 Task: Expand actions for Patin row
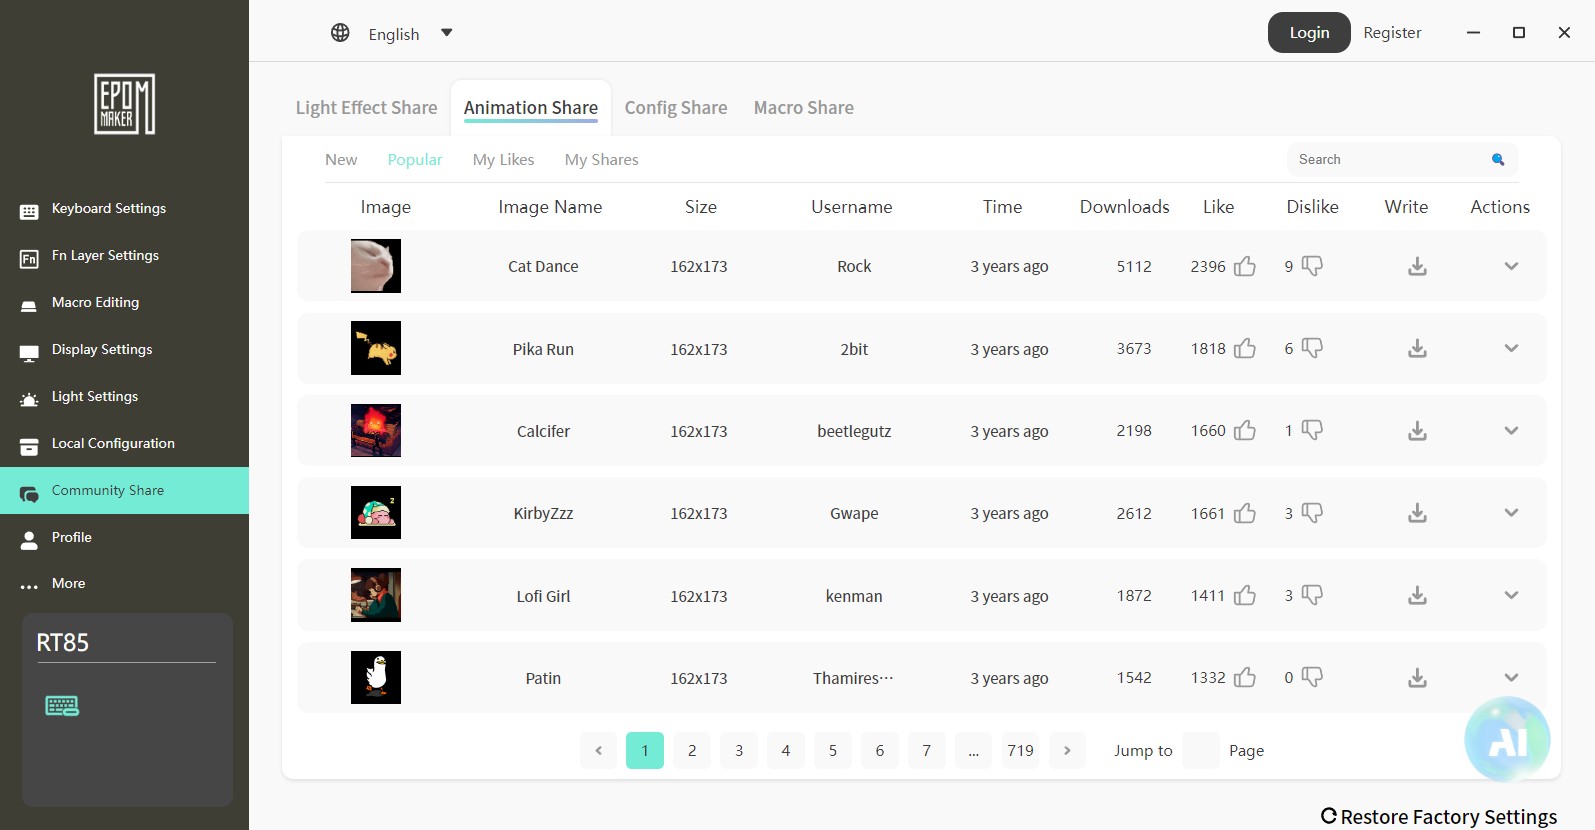point(1511,677)
